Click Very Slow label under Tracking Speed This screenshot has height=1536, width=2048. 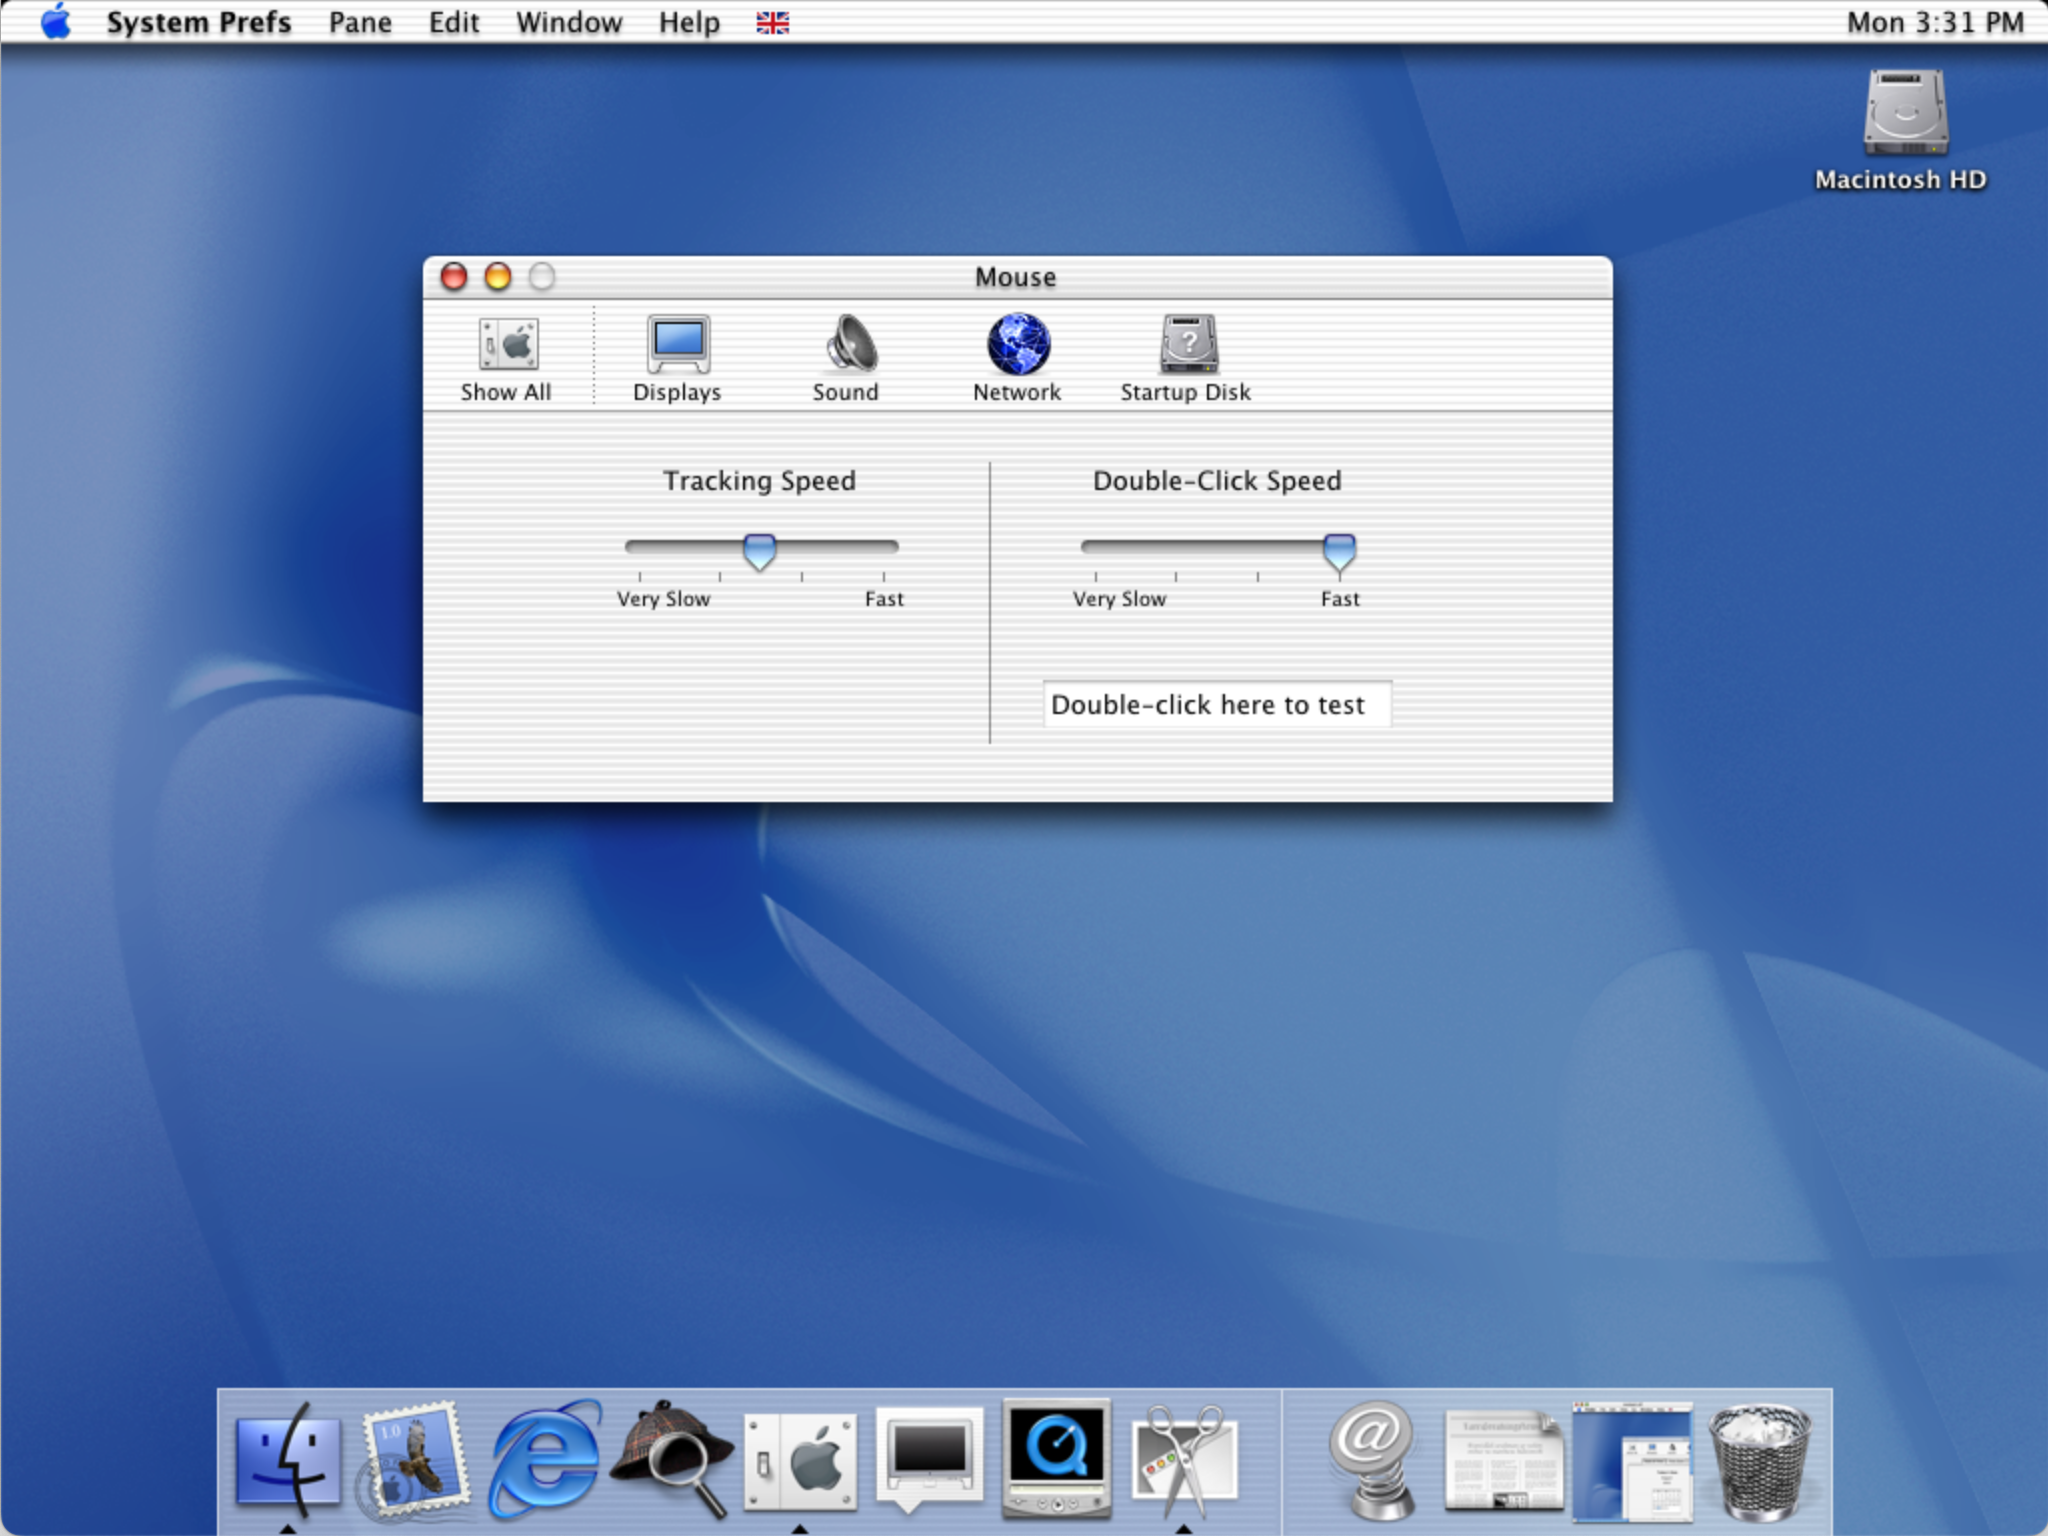click(x=663, y=599)
